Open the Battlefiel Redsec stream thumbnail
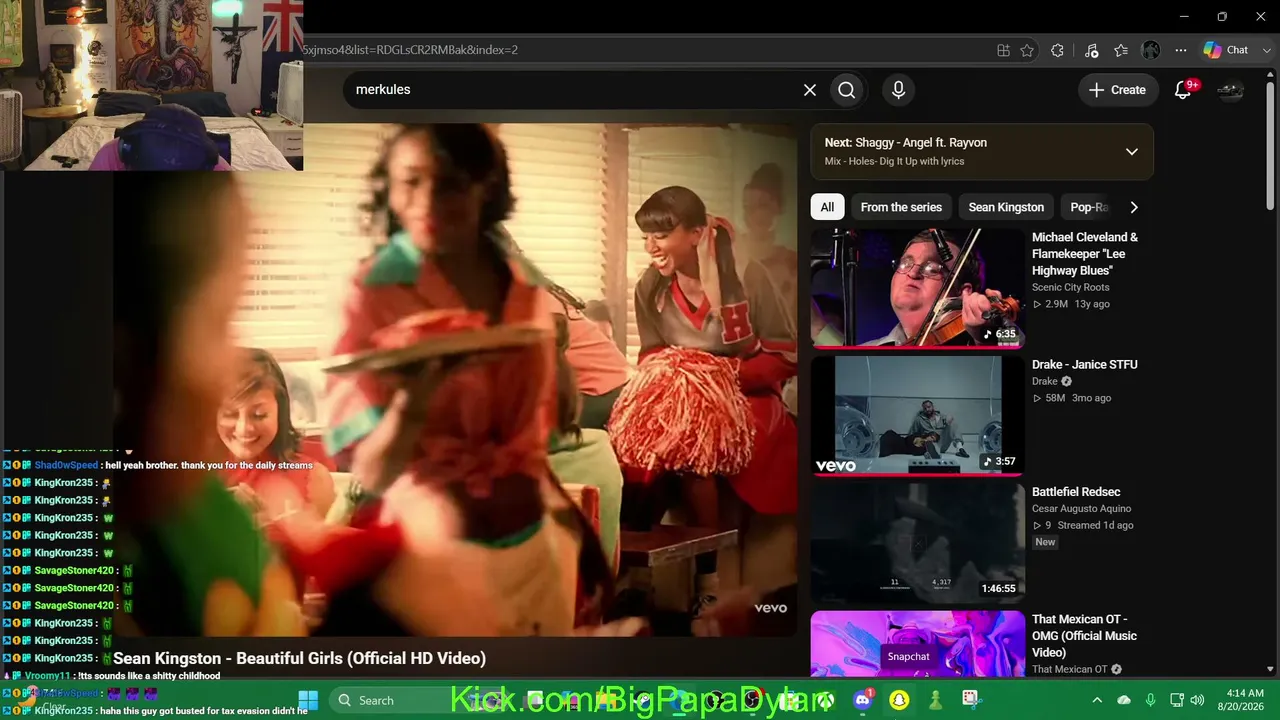This screenshot has height=720, width=1280. click(x=918, y=542)
